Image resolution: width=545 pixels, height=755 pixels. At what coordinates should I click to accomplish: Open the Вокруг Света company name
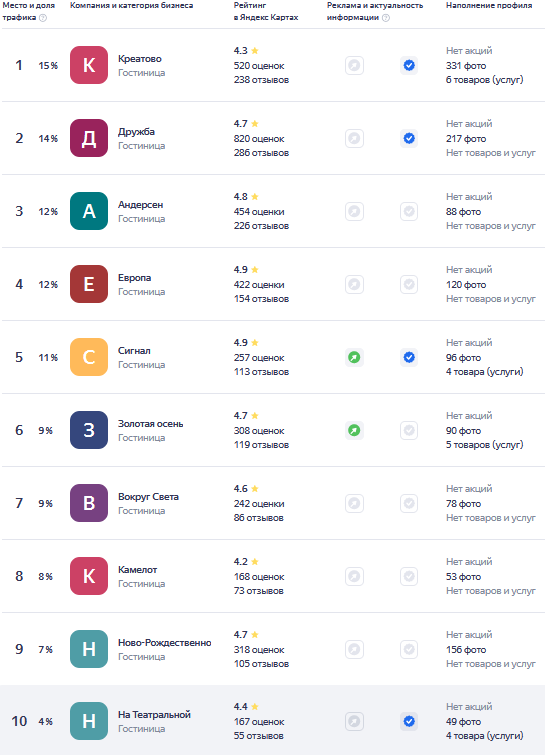coord(148,496)
